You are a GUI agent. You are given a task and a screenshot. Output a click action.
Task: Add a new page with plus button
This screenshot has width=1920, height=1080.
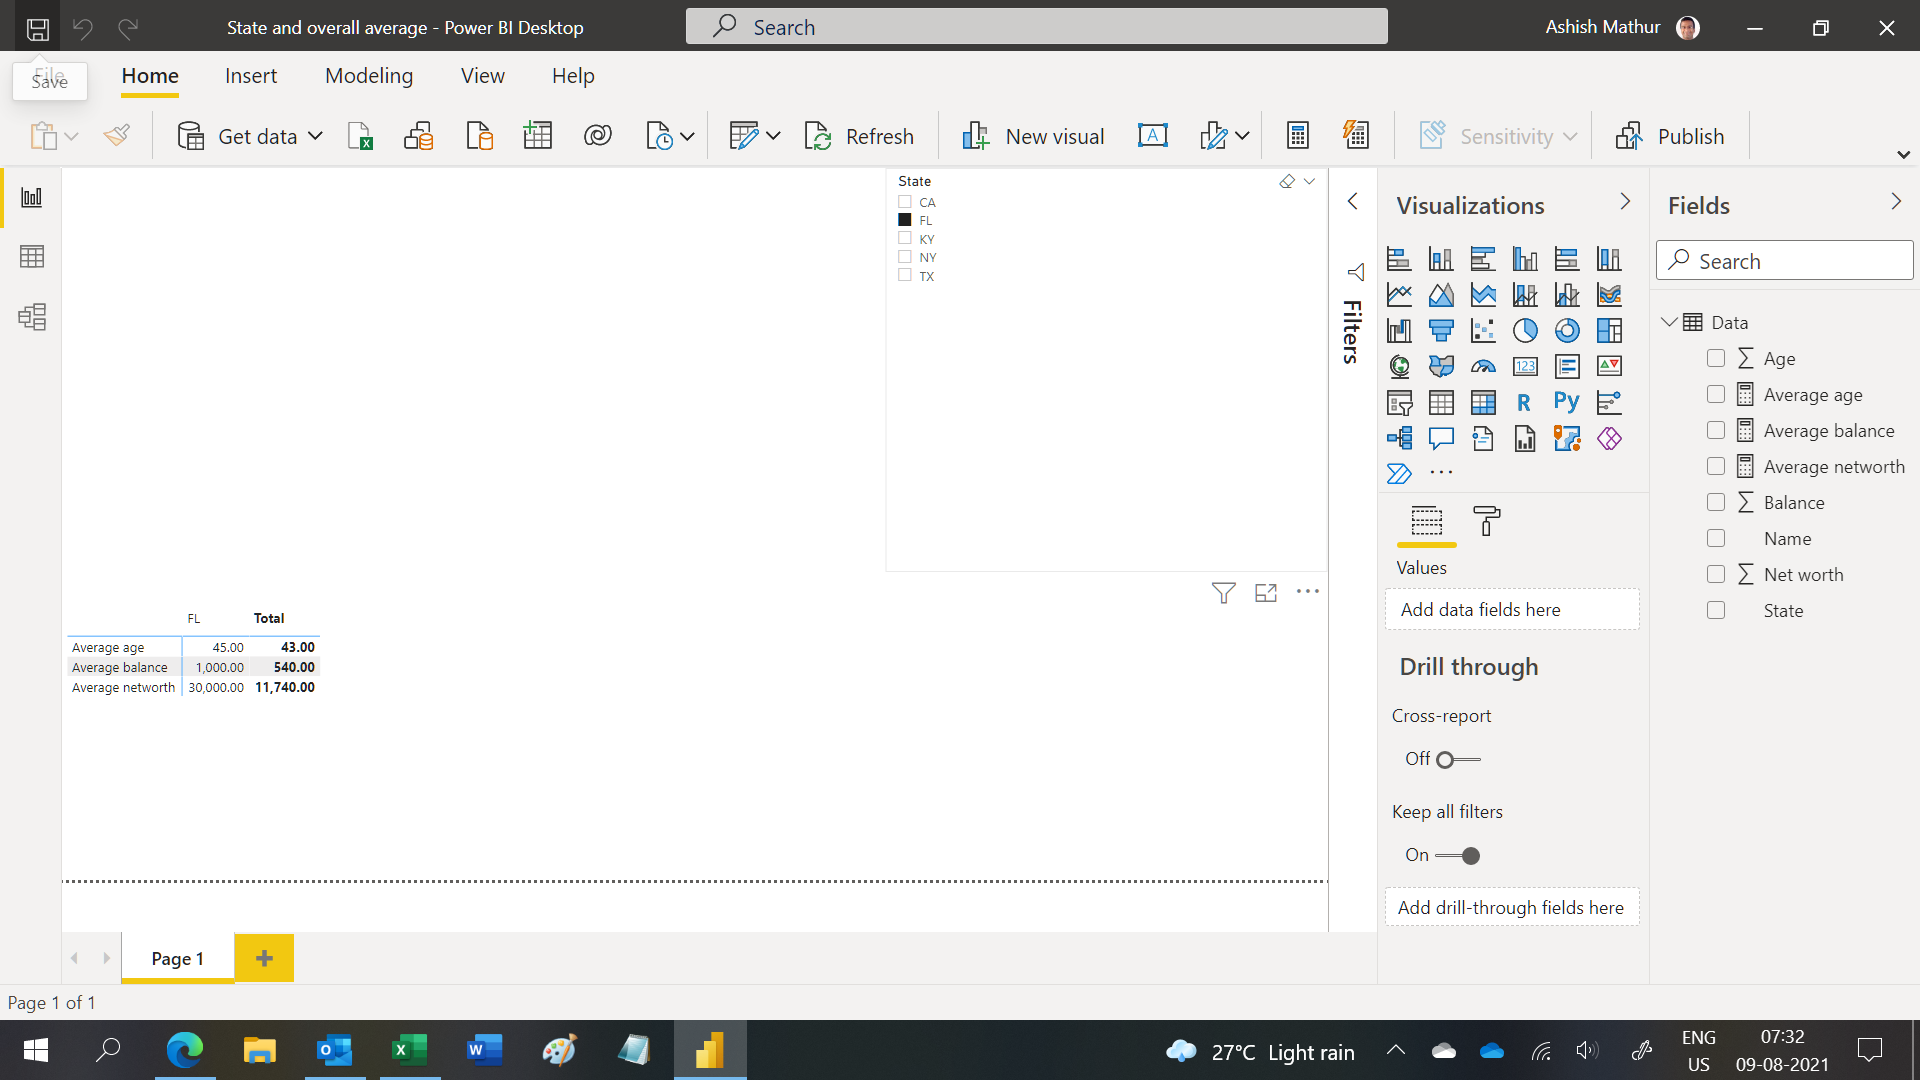click(x=264, y=958)
